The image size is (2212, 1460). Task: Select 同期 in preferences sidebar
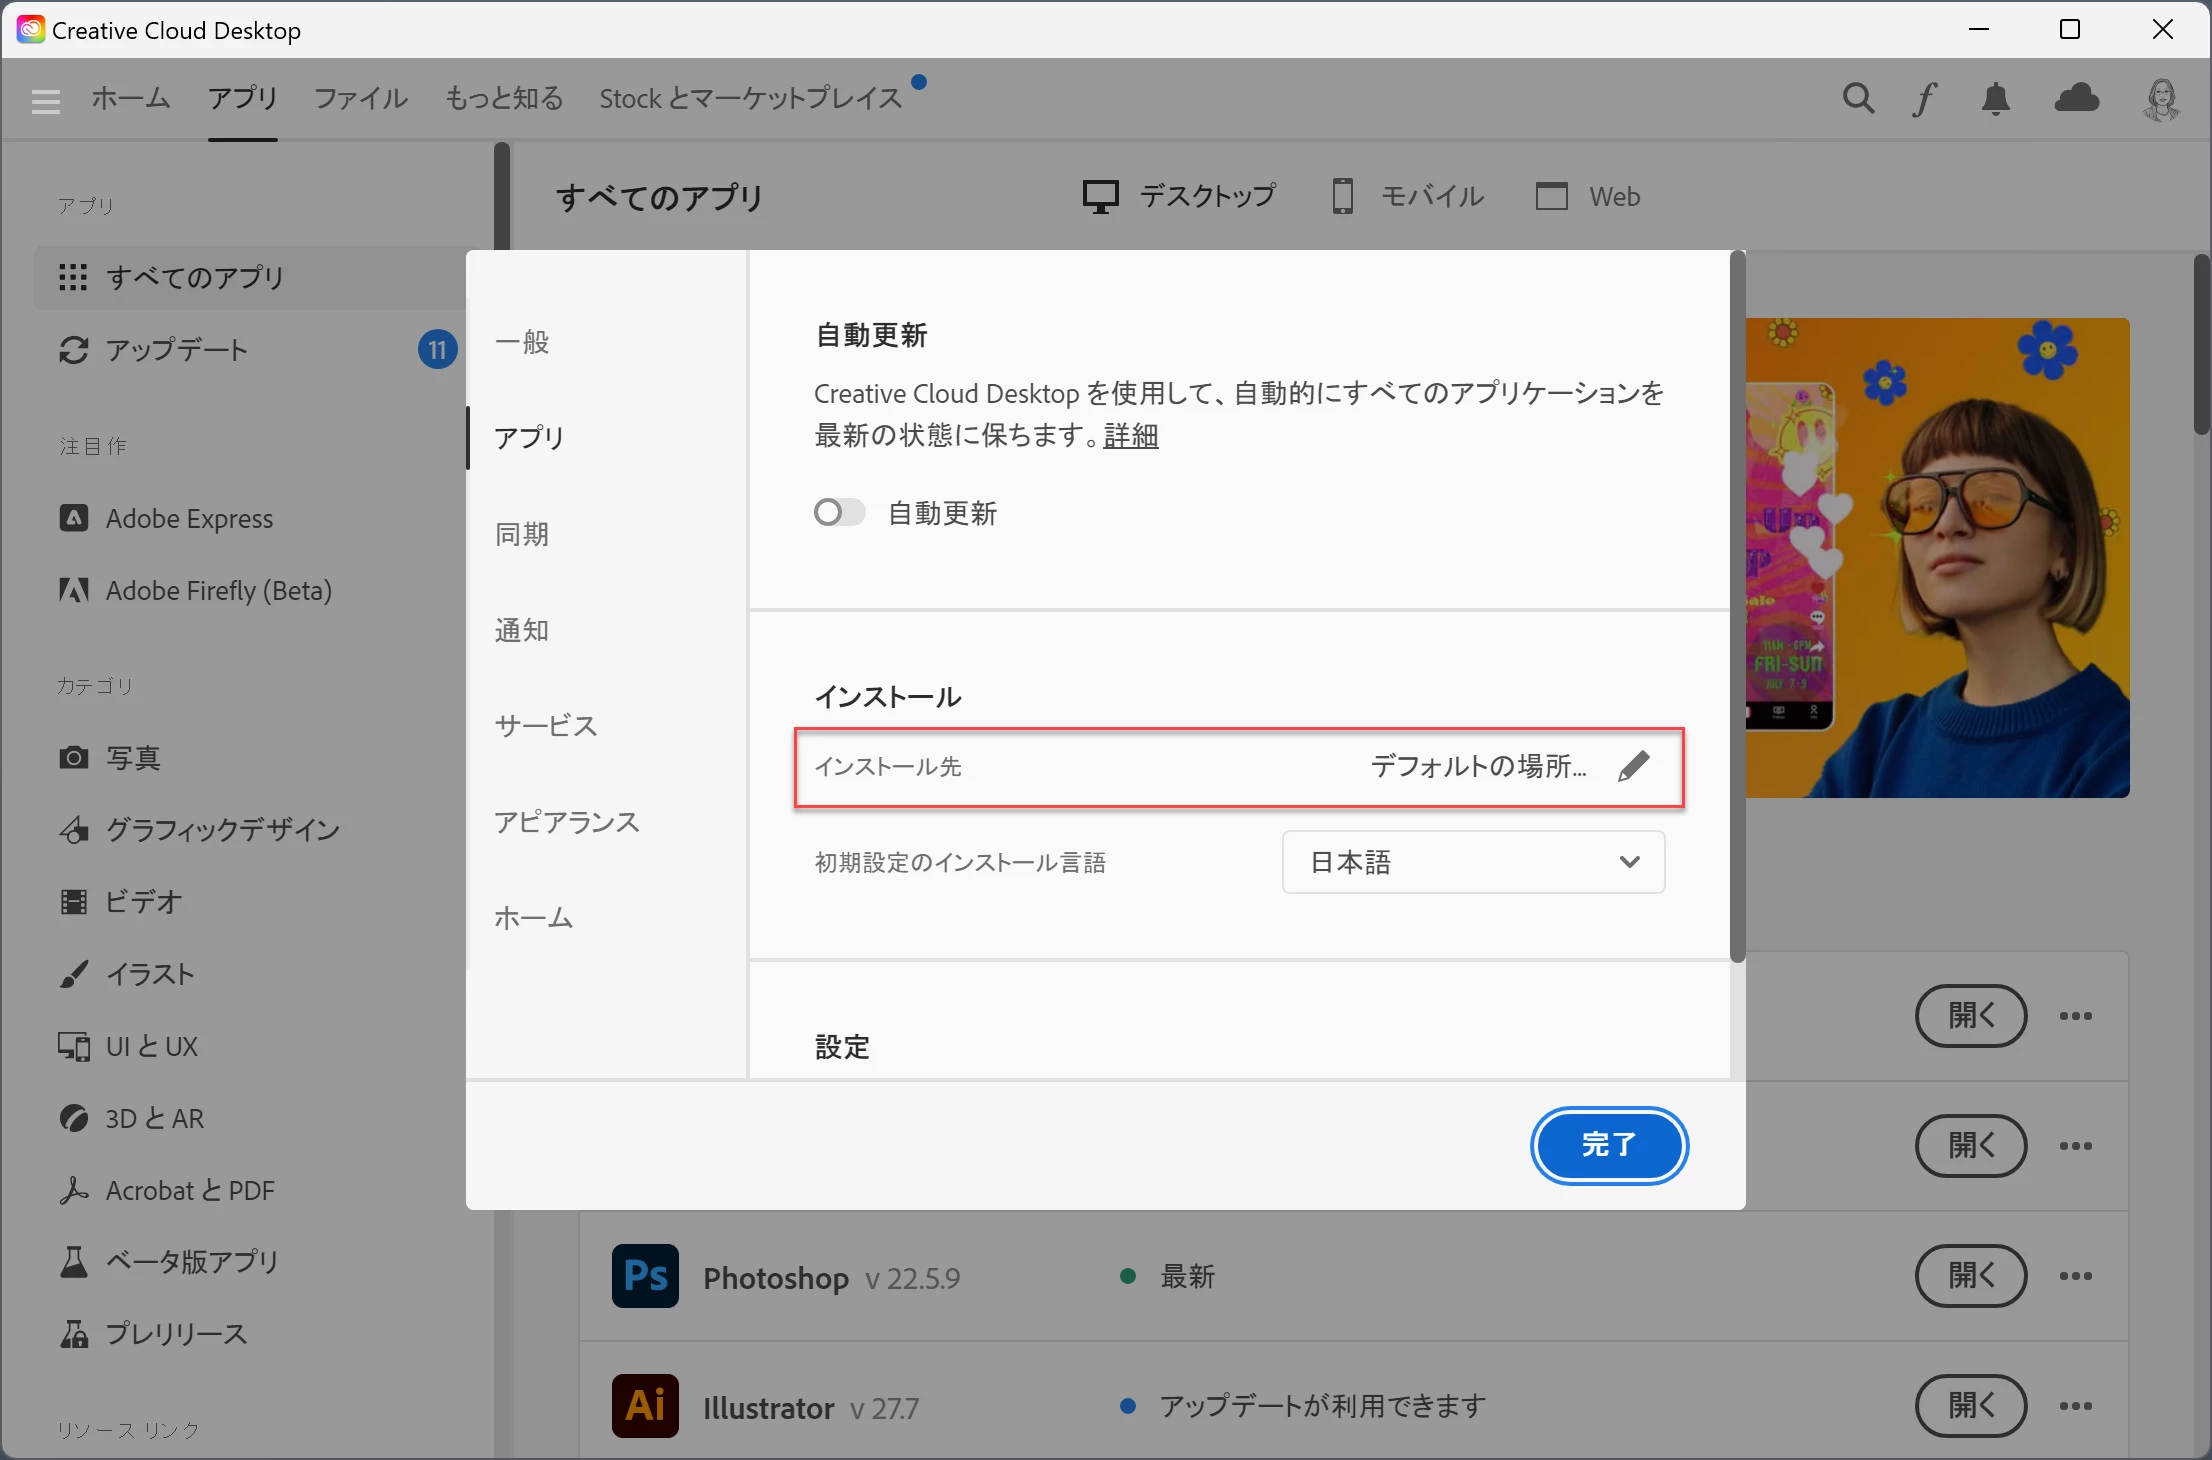[x=522, y=534]
